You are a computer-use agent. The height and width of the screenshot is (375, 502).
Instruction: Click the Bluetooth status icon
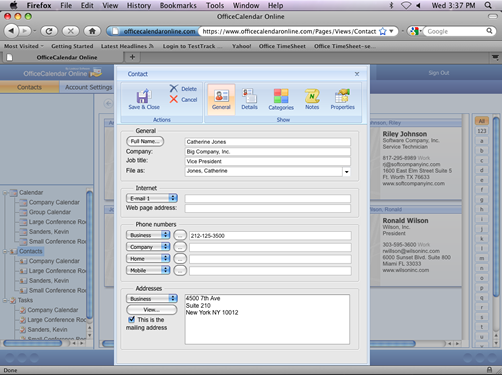pyautogui.click(x=392, y=5)
